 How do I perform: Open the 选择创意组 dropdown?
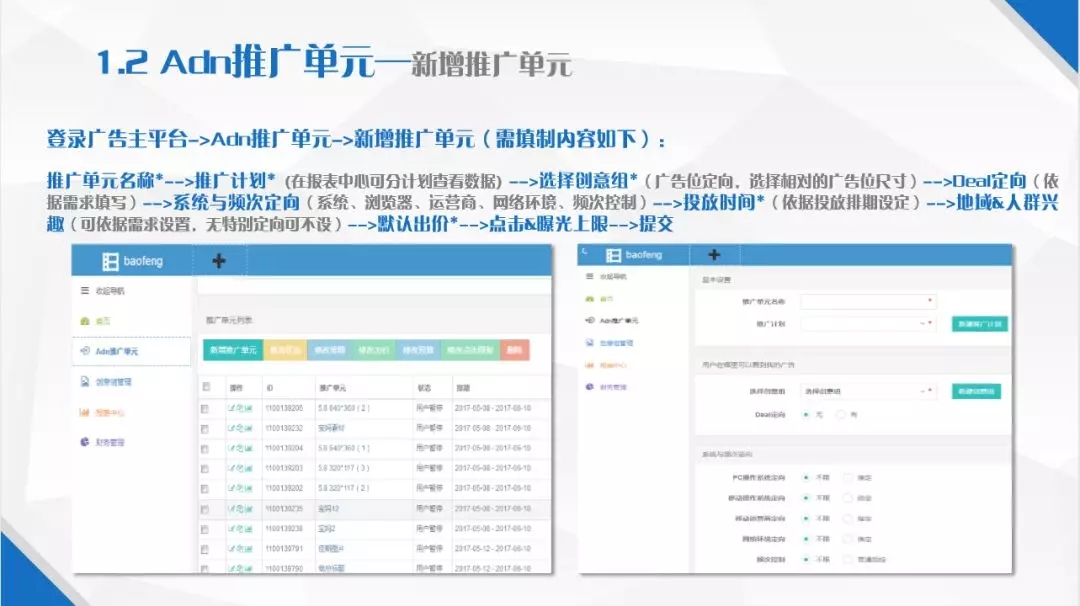(x=865, y=390)
